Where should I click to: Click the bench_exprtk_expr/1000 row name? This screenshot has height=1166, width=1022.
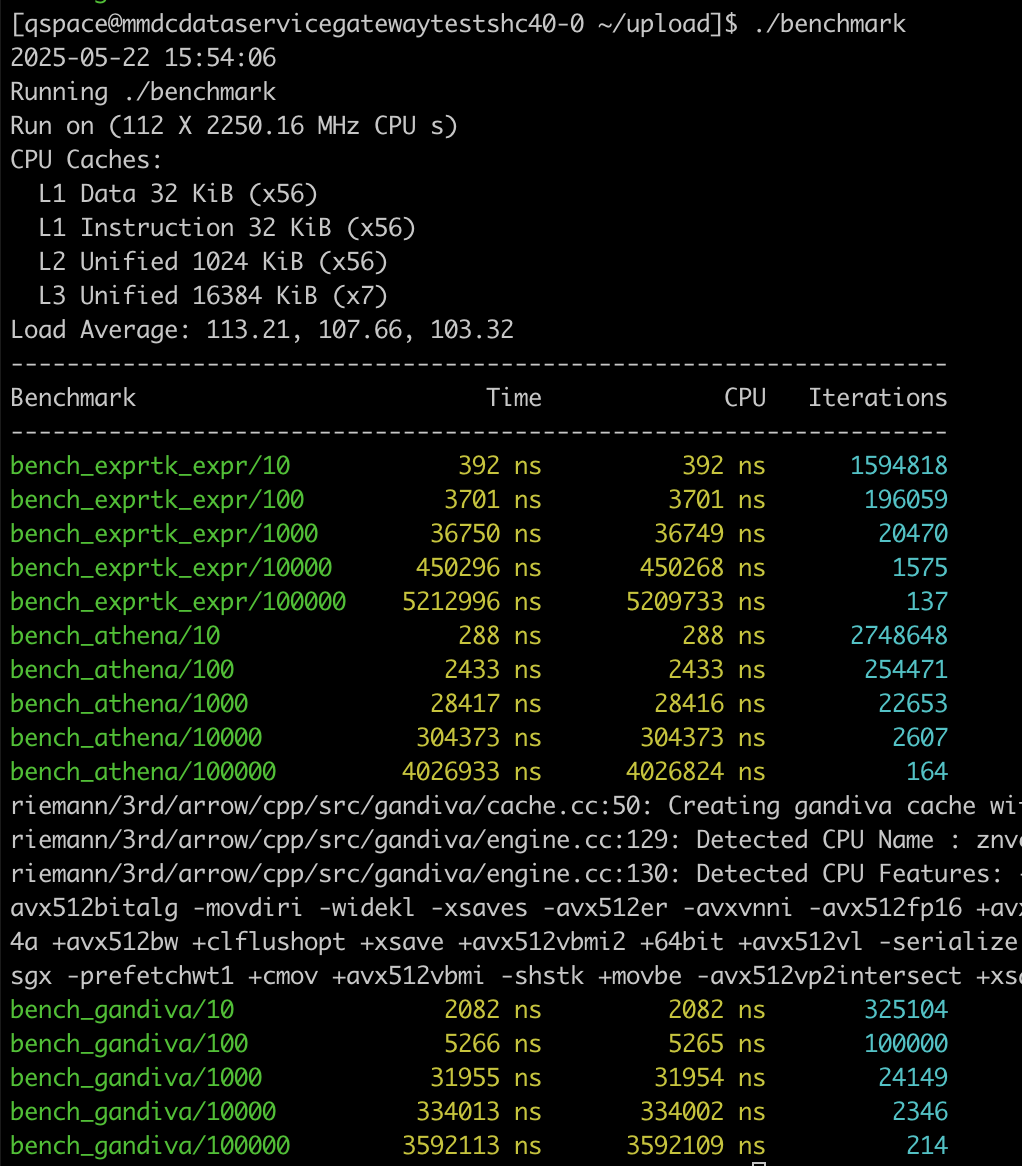click(164, 534)
